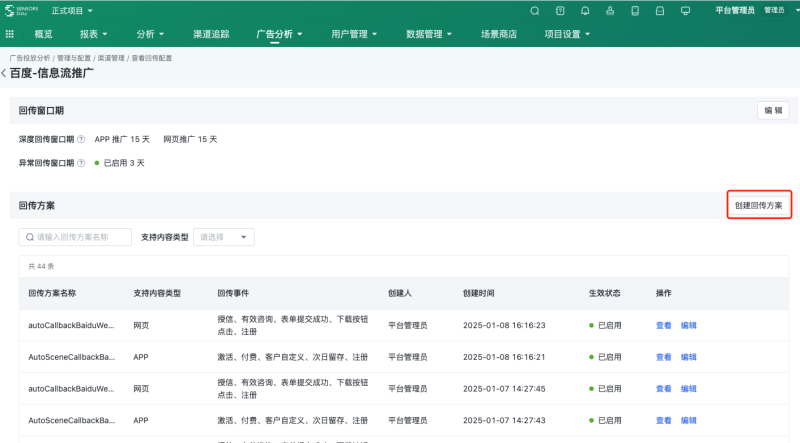Screen dimensions: 800x443
Task: Focus the 请输入回传方案名称 search field
Action: coord(76,237)
